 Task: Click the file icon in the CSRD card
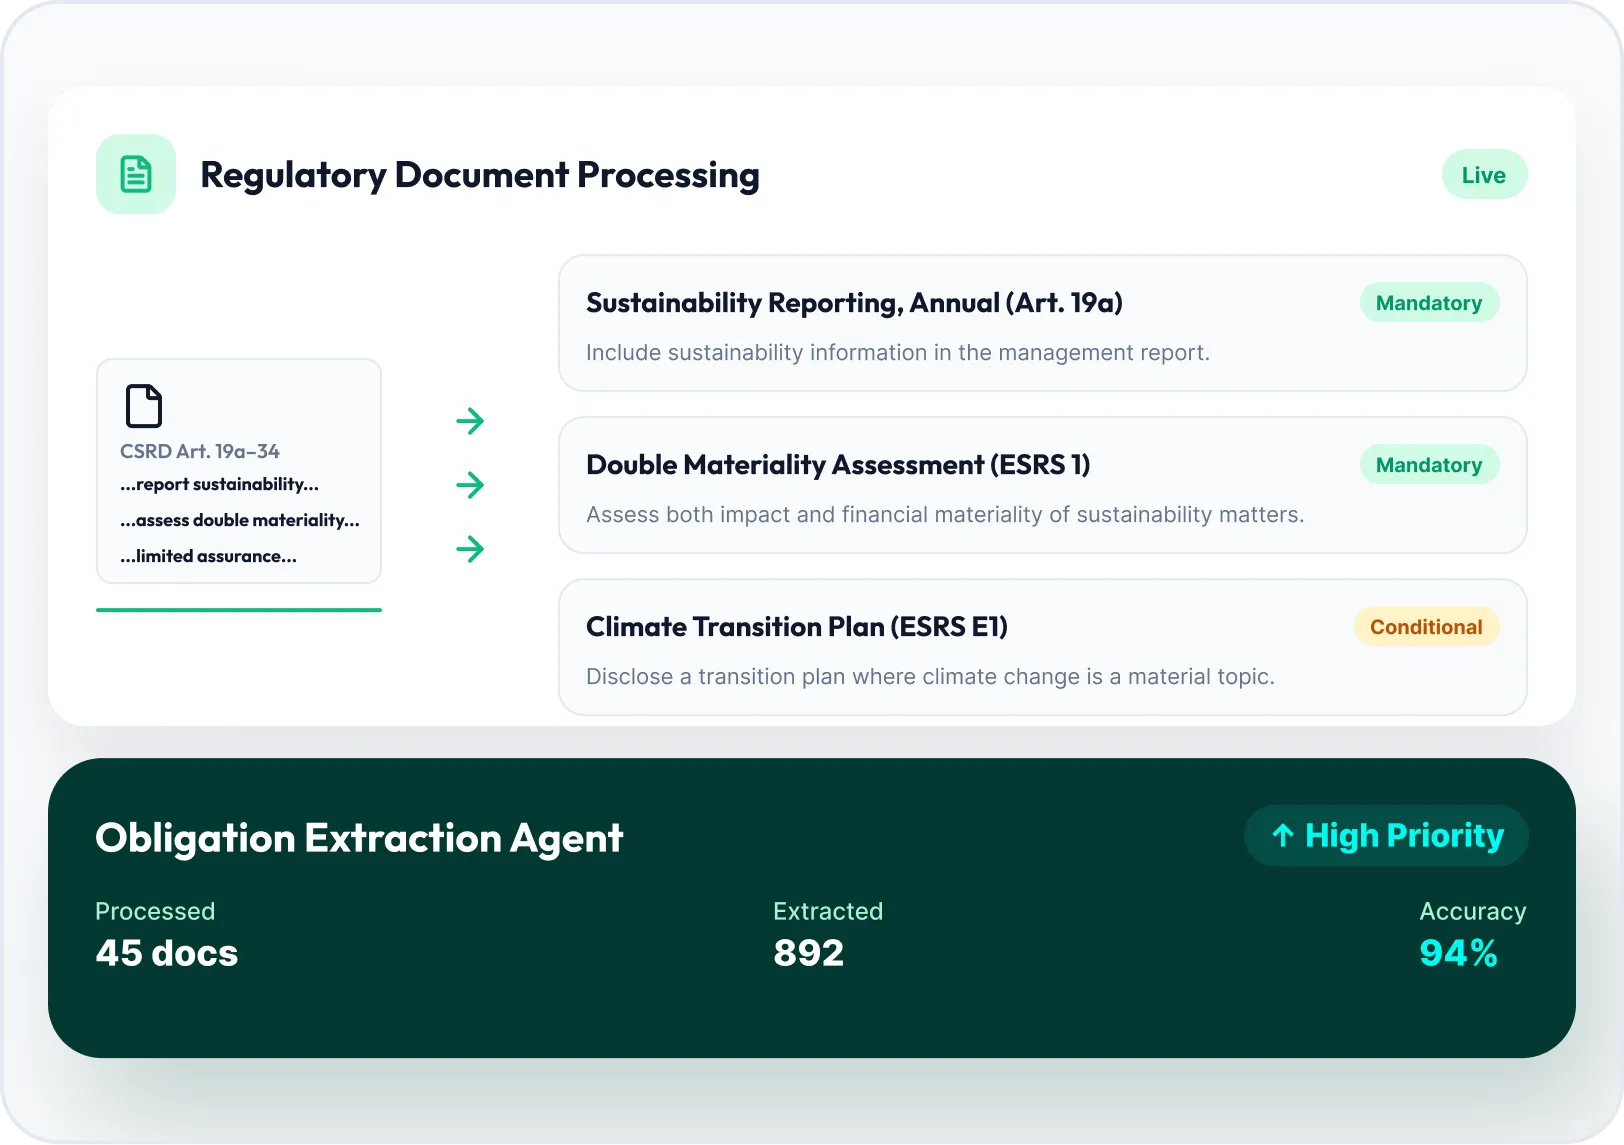coord(144,406)
